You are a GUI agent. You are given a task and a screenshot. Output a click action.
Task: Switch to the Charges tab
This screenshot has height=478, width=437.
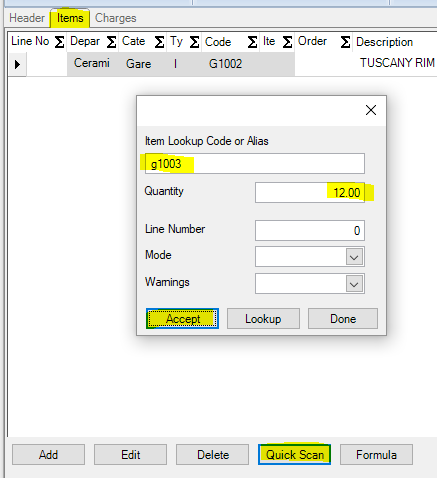[x=116, y=18]
